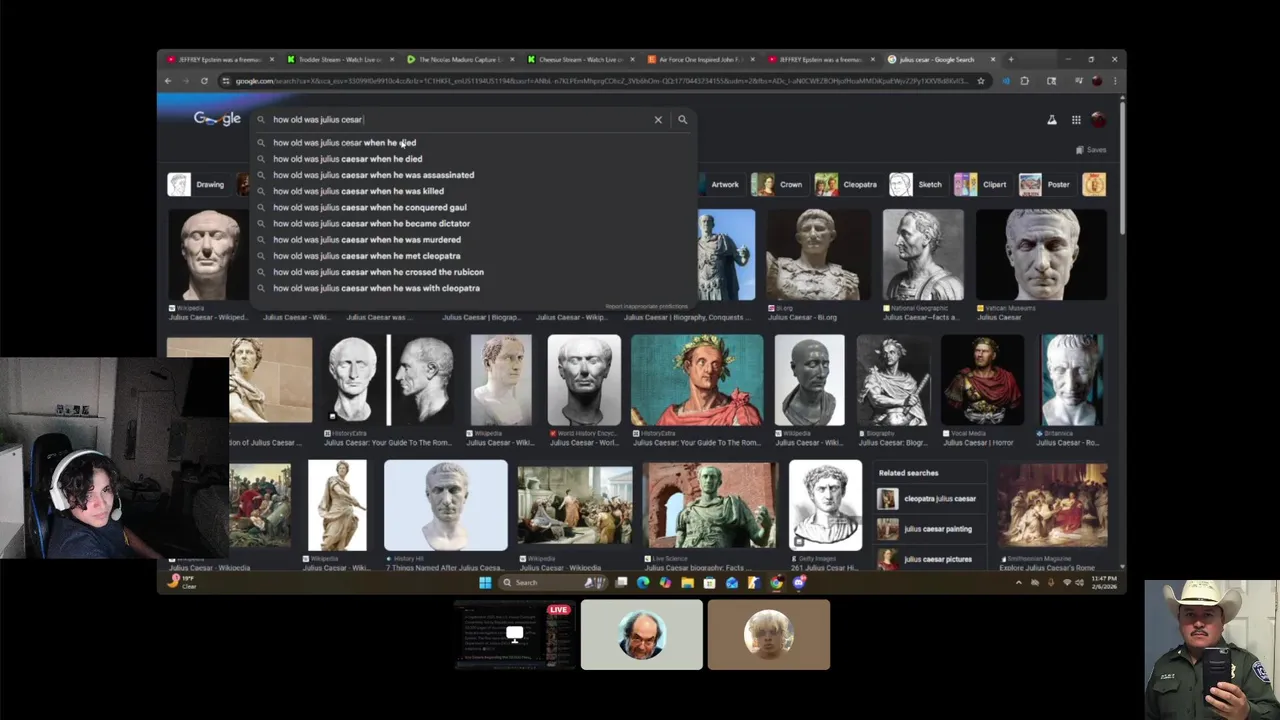Click 'Report inappropriate predictions' link
The image size is (1280, 720).
[646, 306]
